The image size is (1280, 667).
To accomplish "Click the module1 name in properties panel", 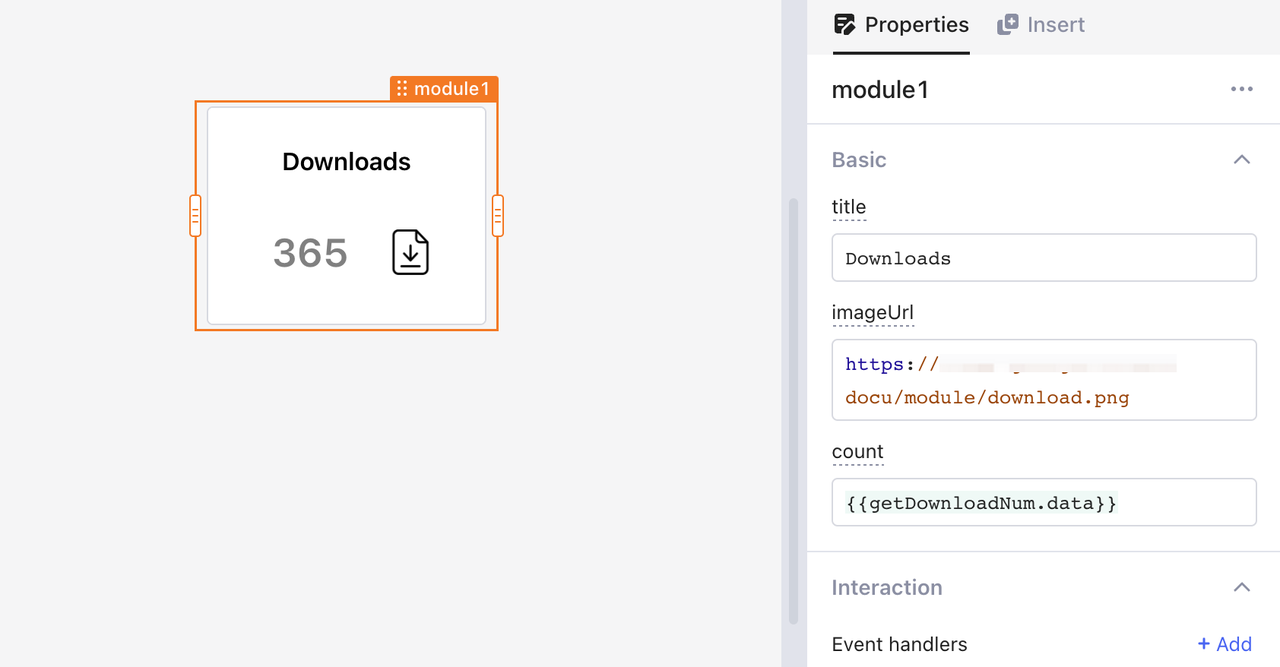I will (x=880, y=90).
